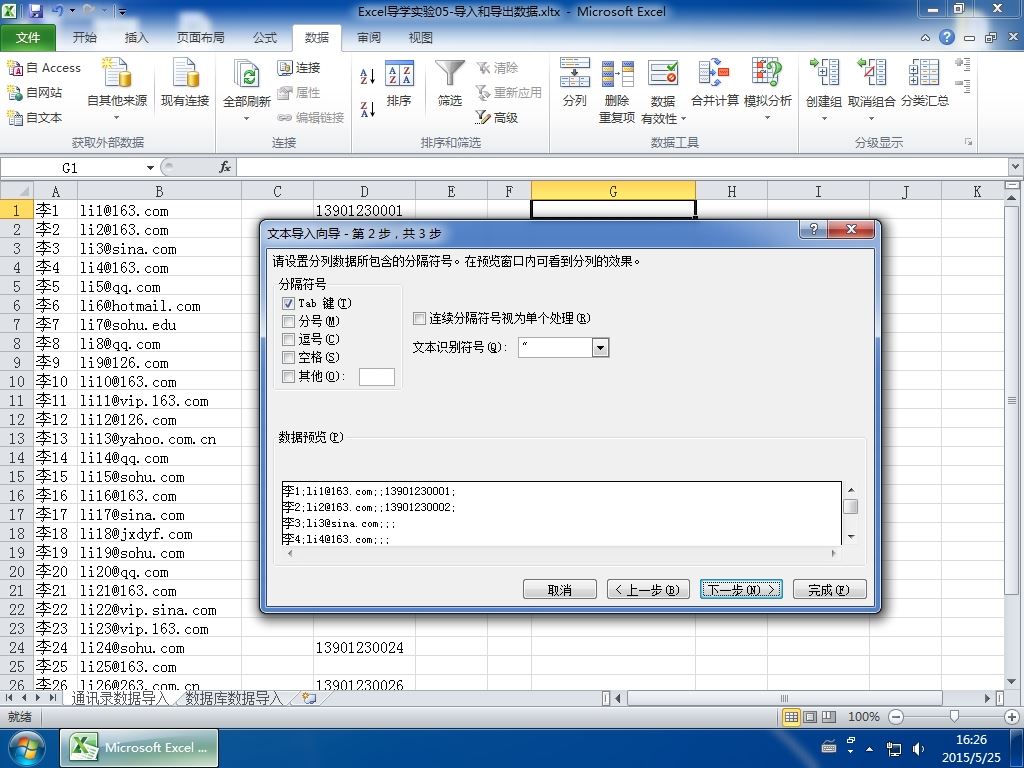The height and width of the screenshot is (768, 1024).
Task: Expand the 模拟分析 dropdown
Action: (767, 118)
